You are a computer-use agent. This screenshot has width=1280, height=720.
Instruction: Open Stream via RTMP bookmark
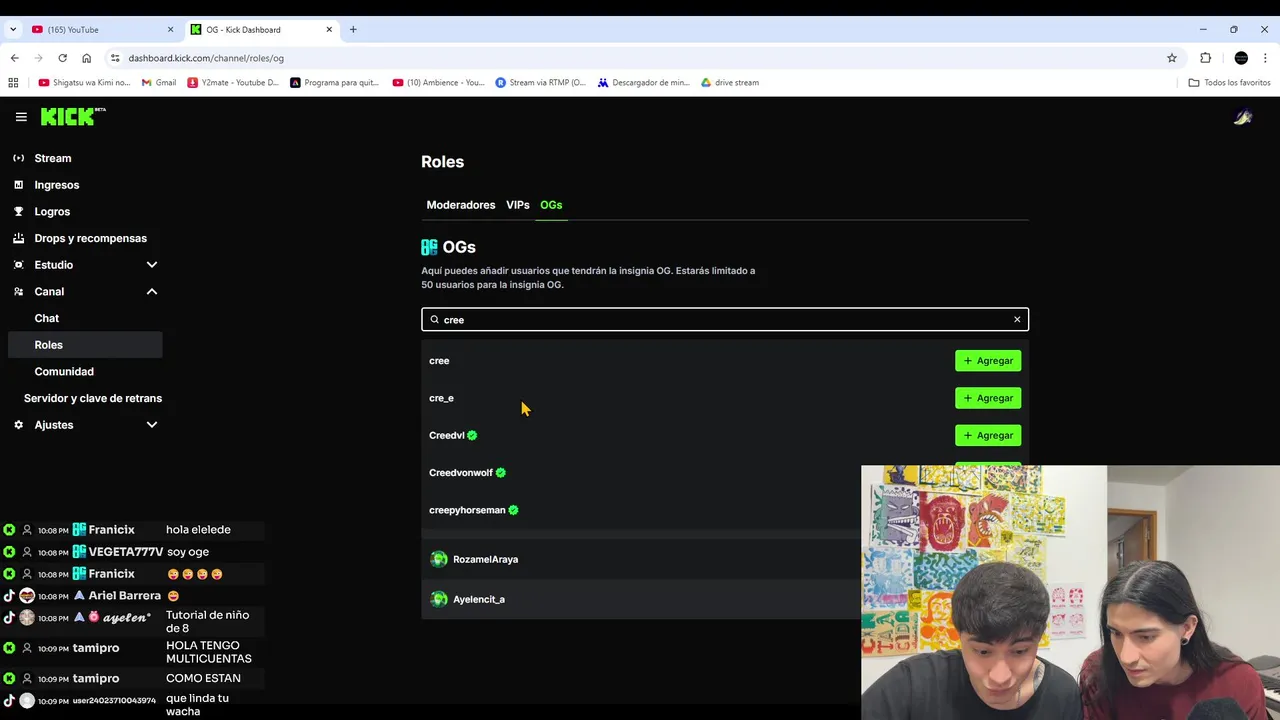(x=541, y=83)
